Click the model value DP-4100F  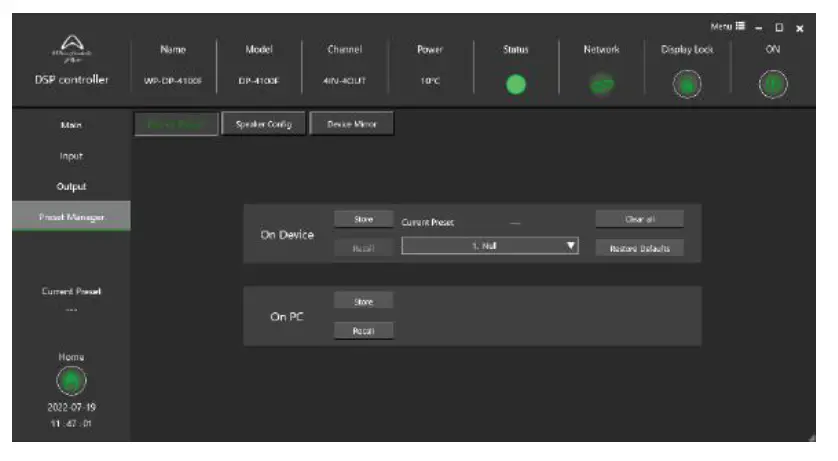click(x=259, y=81)
